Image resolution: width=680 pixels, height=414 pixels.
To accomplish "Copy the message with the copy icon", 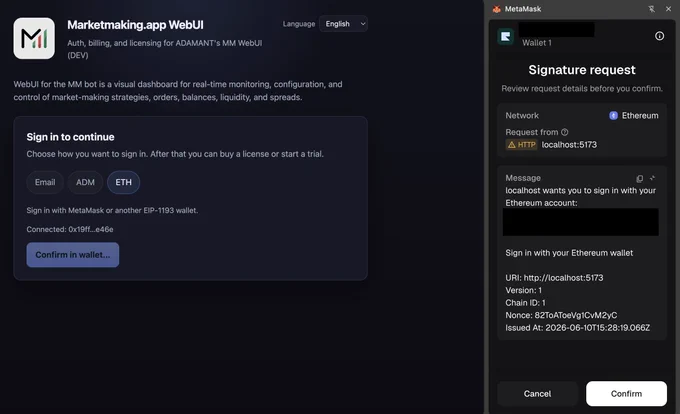I will [x=640, y=178].
